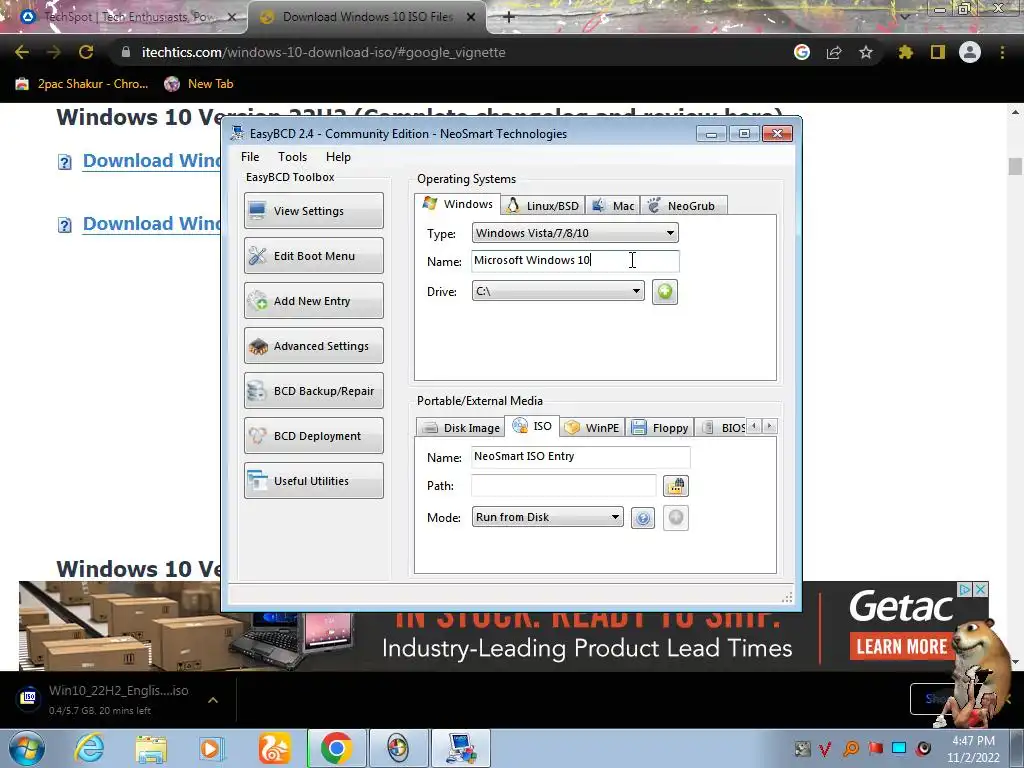Open the File menu in EasyBCD

[x=250, y=157]
